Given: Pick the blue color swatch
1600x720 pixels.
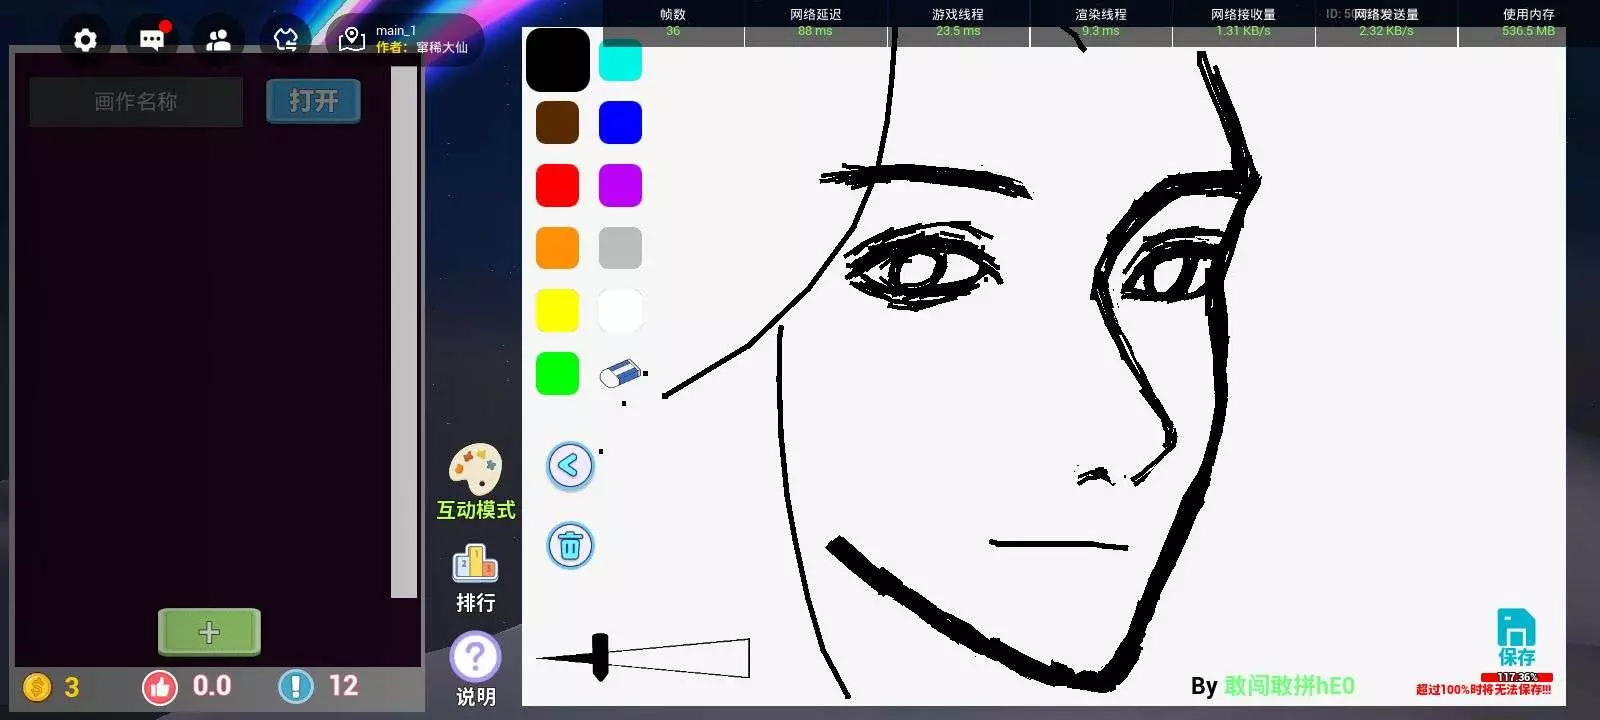Looking at the screenshot, I should pyautogui.click(x=620, y=123).
